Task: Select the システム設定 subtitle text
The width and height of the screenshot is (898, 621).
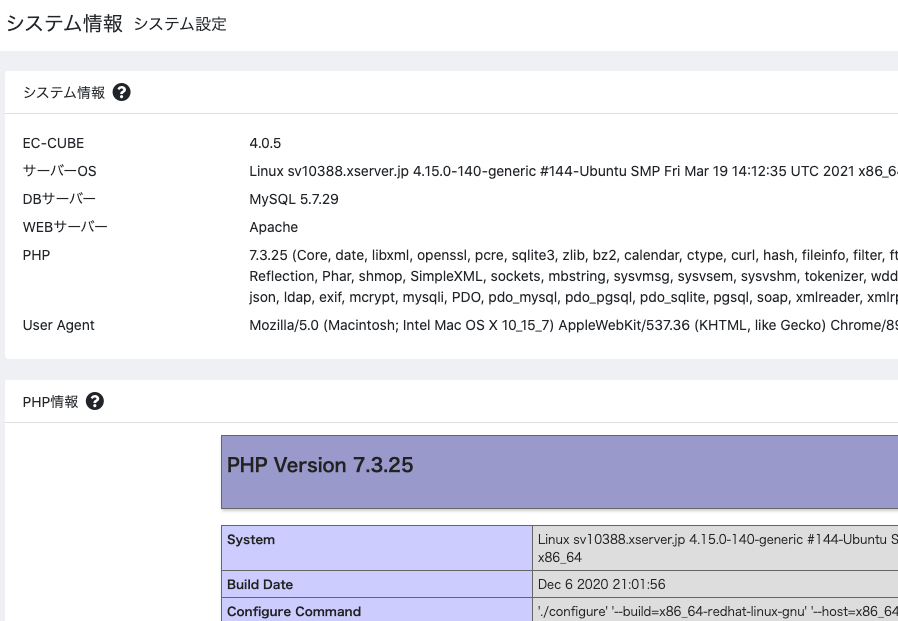Action: (x=180, y=24)
